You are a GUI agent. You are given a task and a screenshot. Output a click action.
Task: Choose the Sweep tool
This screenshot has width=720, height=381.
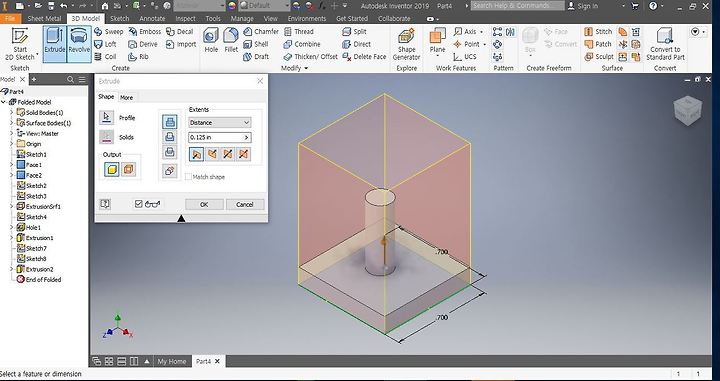coord(108,32)
